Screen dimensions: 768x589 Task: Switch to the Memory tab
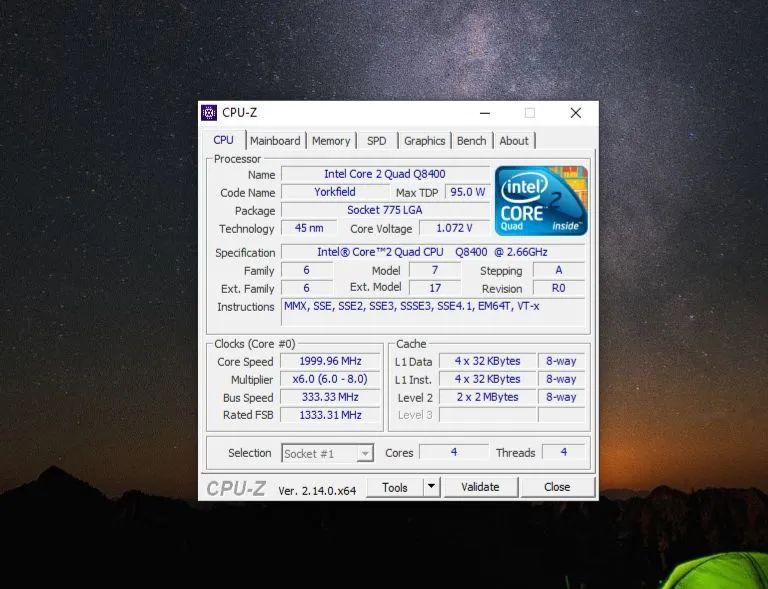pos(331,141)
